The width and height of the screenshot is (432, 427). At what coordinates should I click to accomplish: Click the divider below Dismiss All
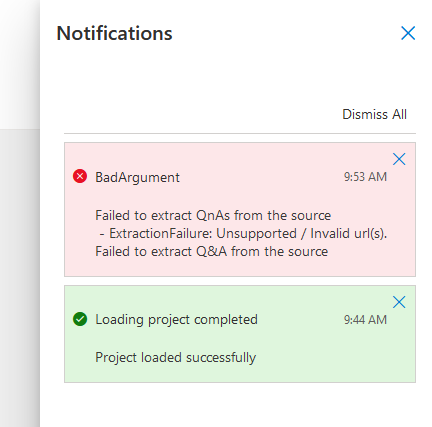(240, 133)
